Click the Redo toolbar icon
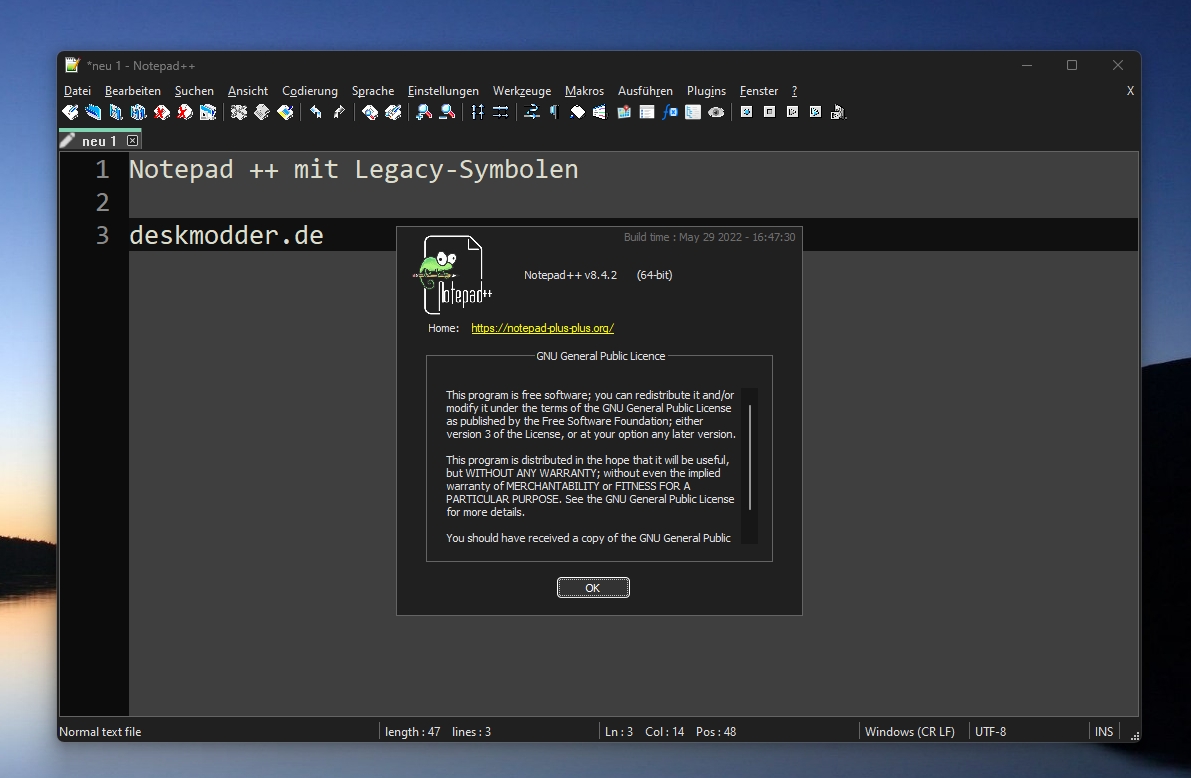Image resolution: width=1191 pixels, height=778 pixels. point(339,112)
